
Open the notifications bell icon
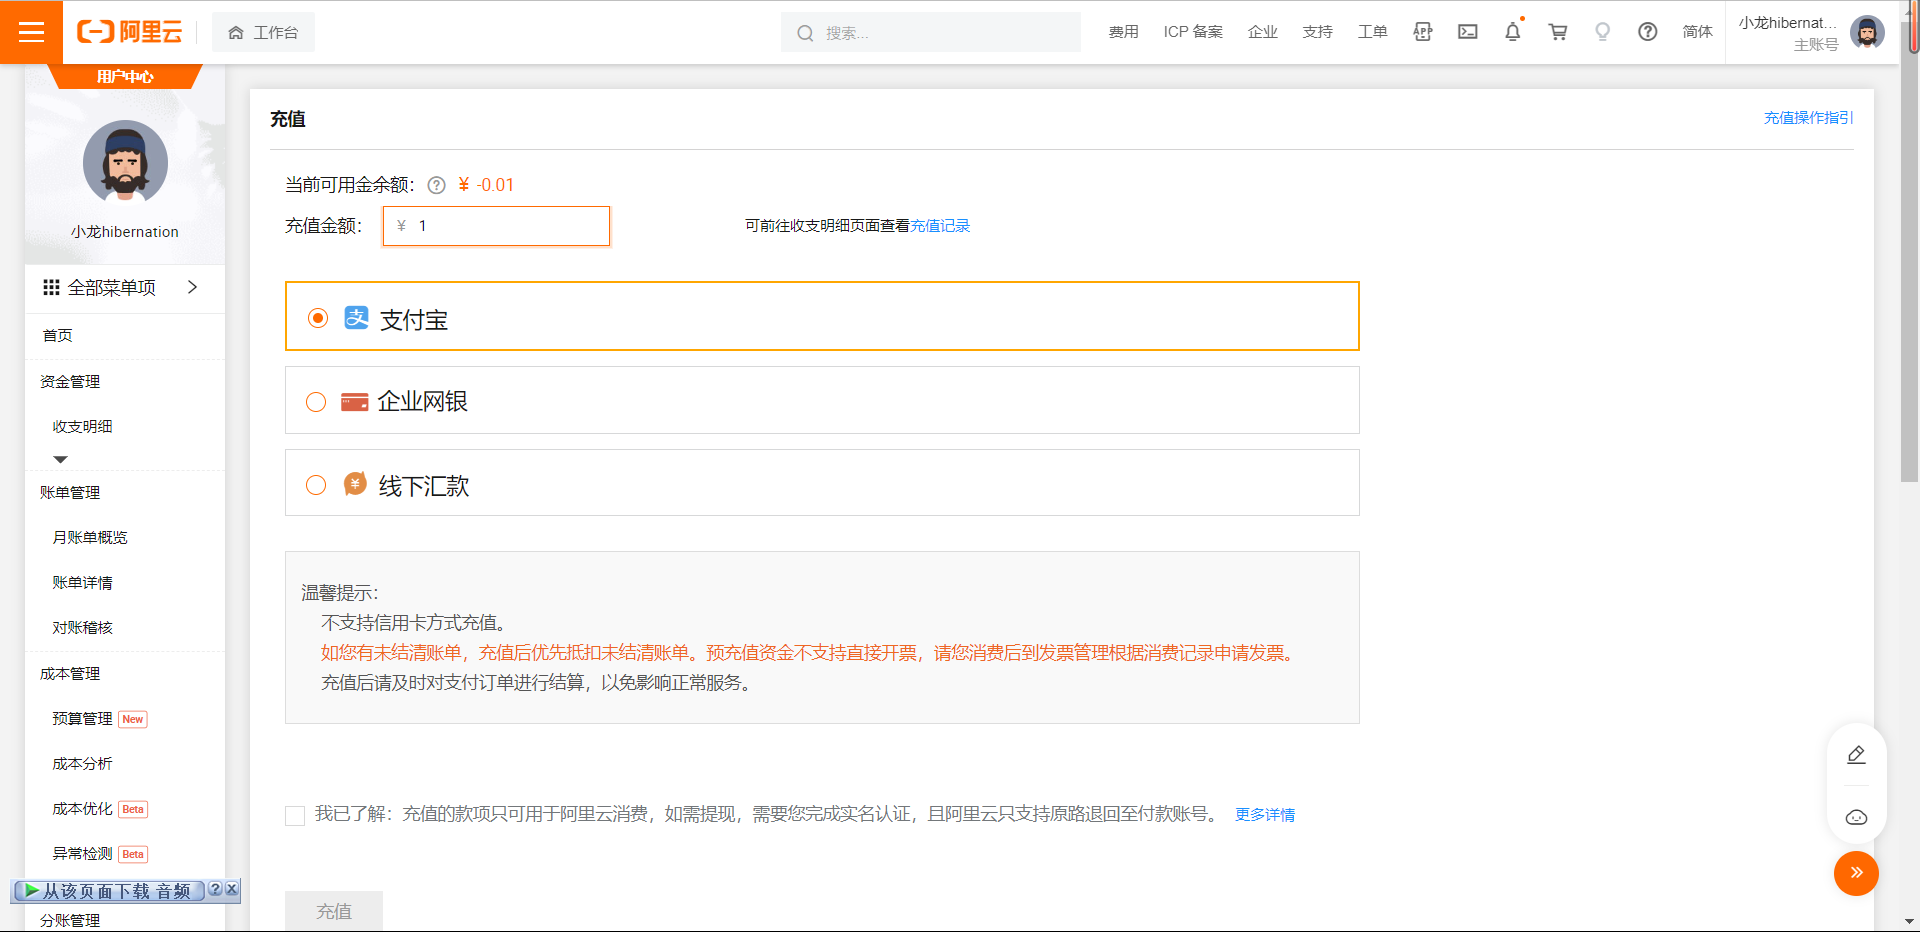(x=1512, y=32)
